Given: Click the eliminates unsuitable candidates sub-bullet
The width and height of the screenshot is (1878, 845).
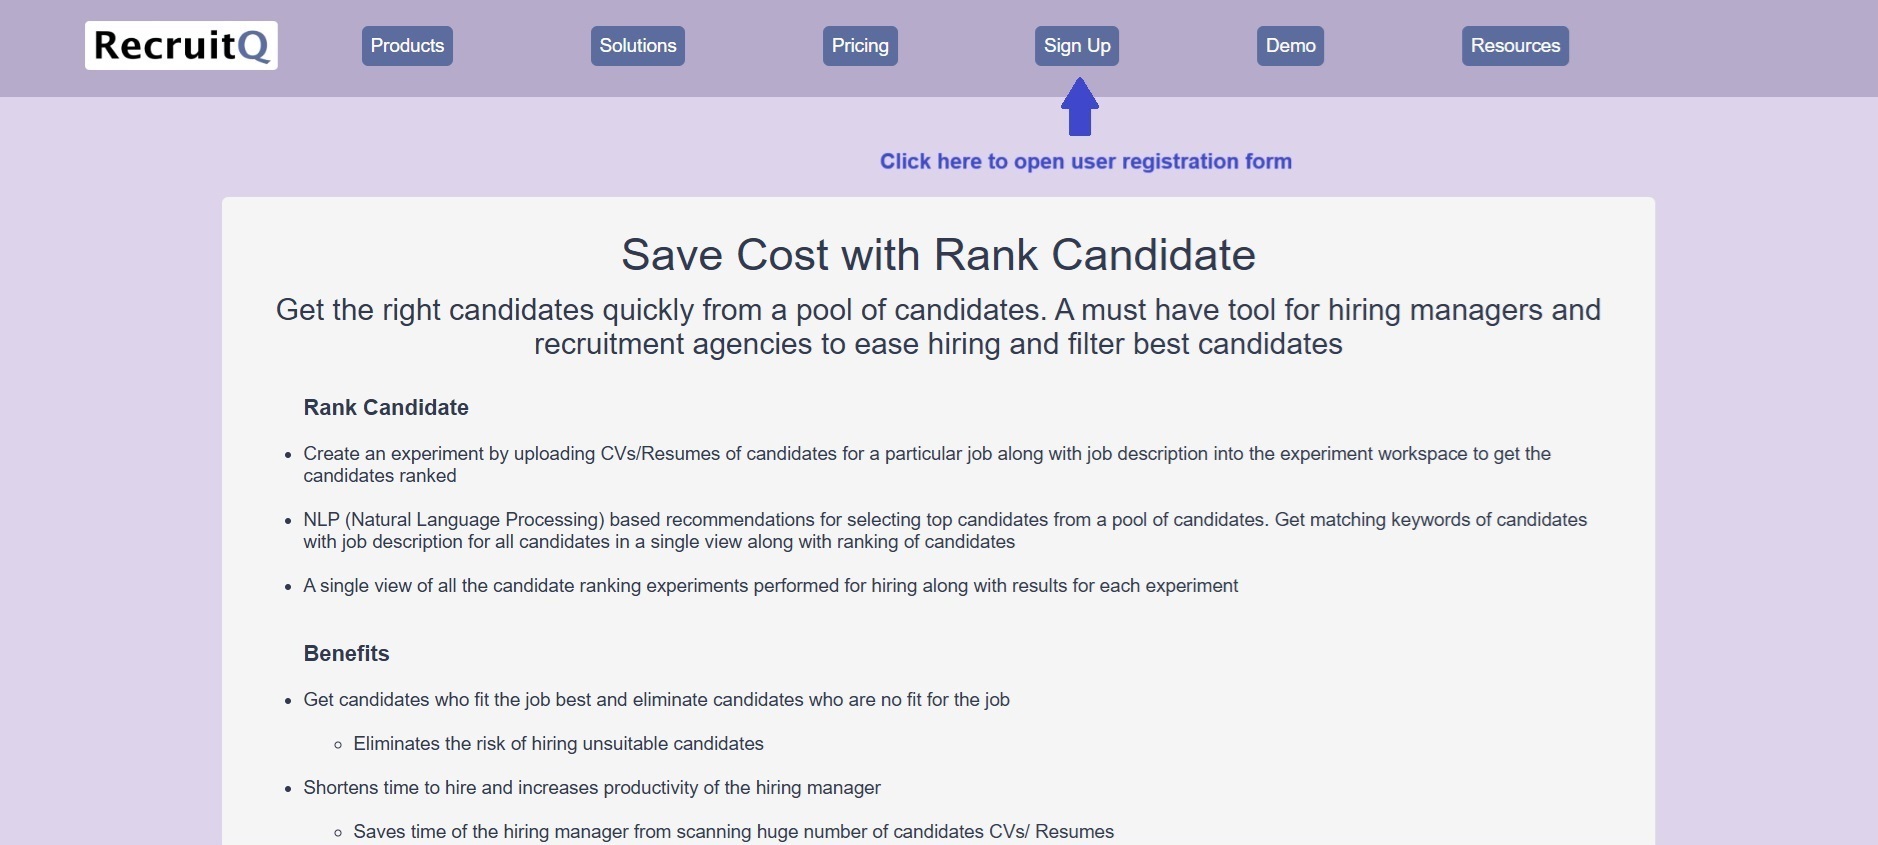Looking at the screenshot, I should tap(557, 743).
